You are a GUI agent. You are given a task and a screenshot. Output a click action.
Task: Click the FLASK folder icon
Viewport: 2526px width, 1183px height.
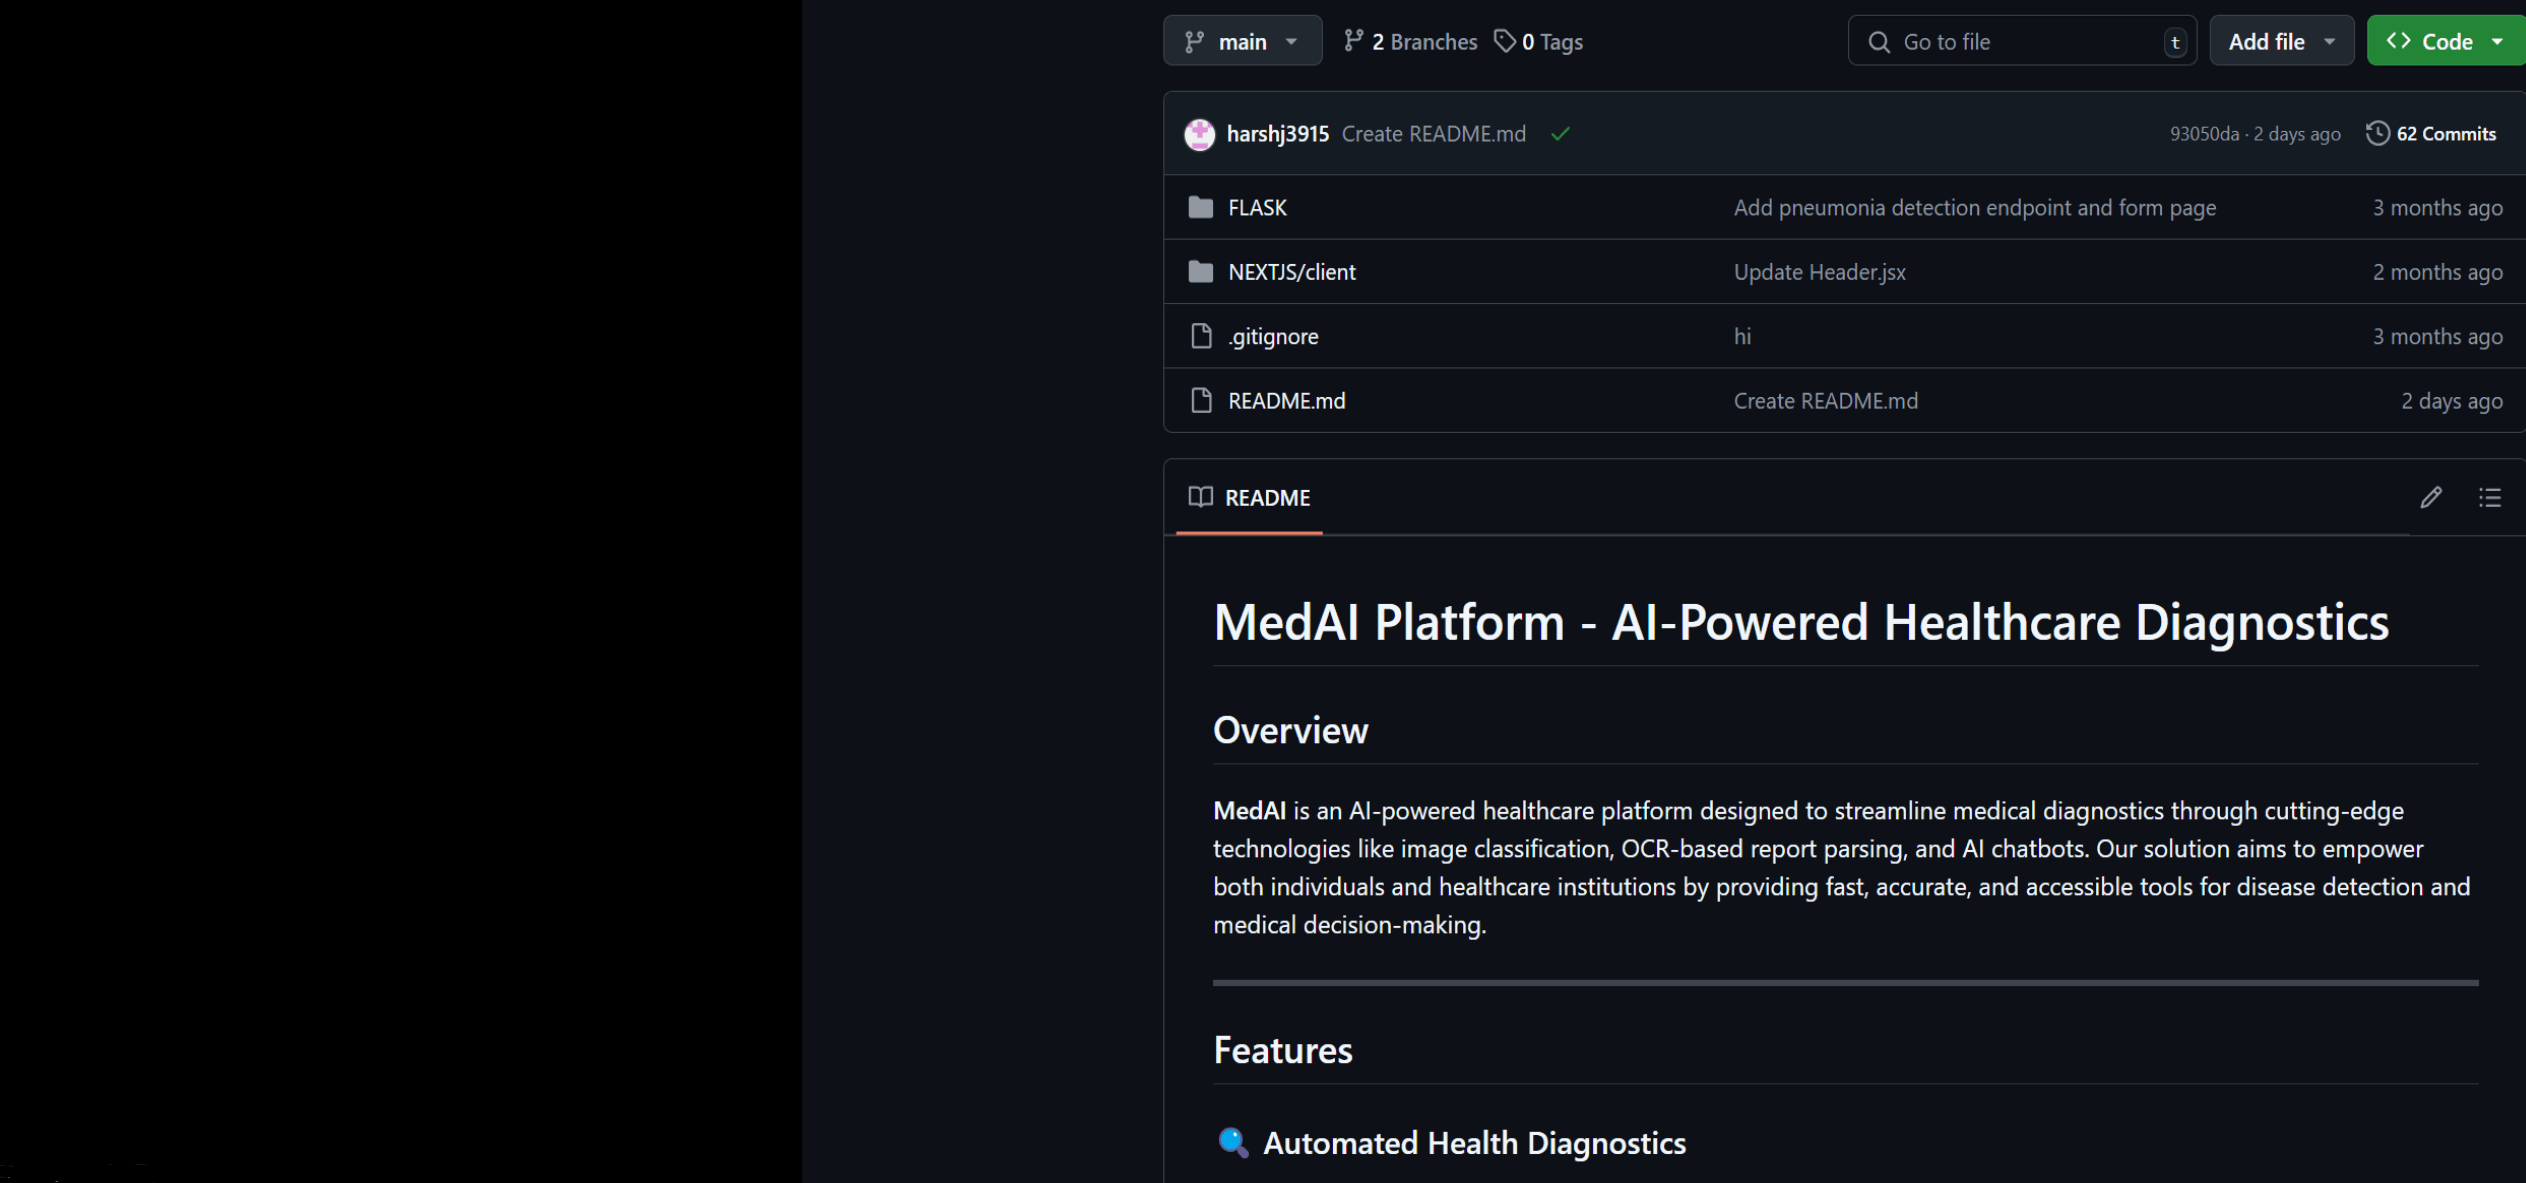click(1200, 207)
